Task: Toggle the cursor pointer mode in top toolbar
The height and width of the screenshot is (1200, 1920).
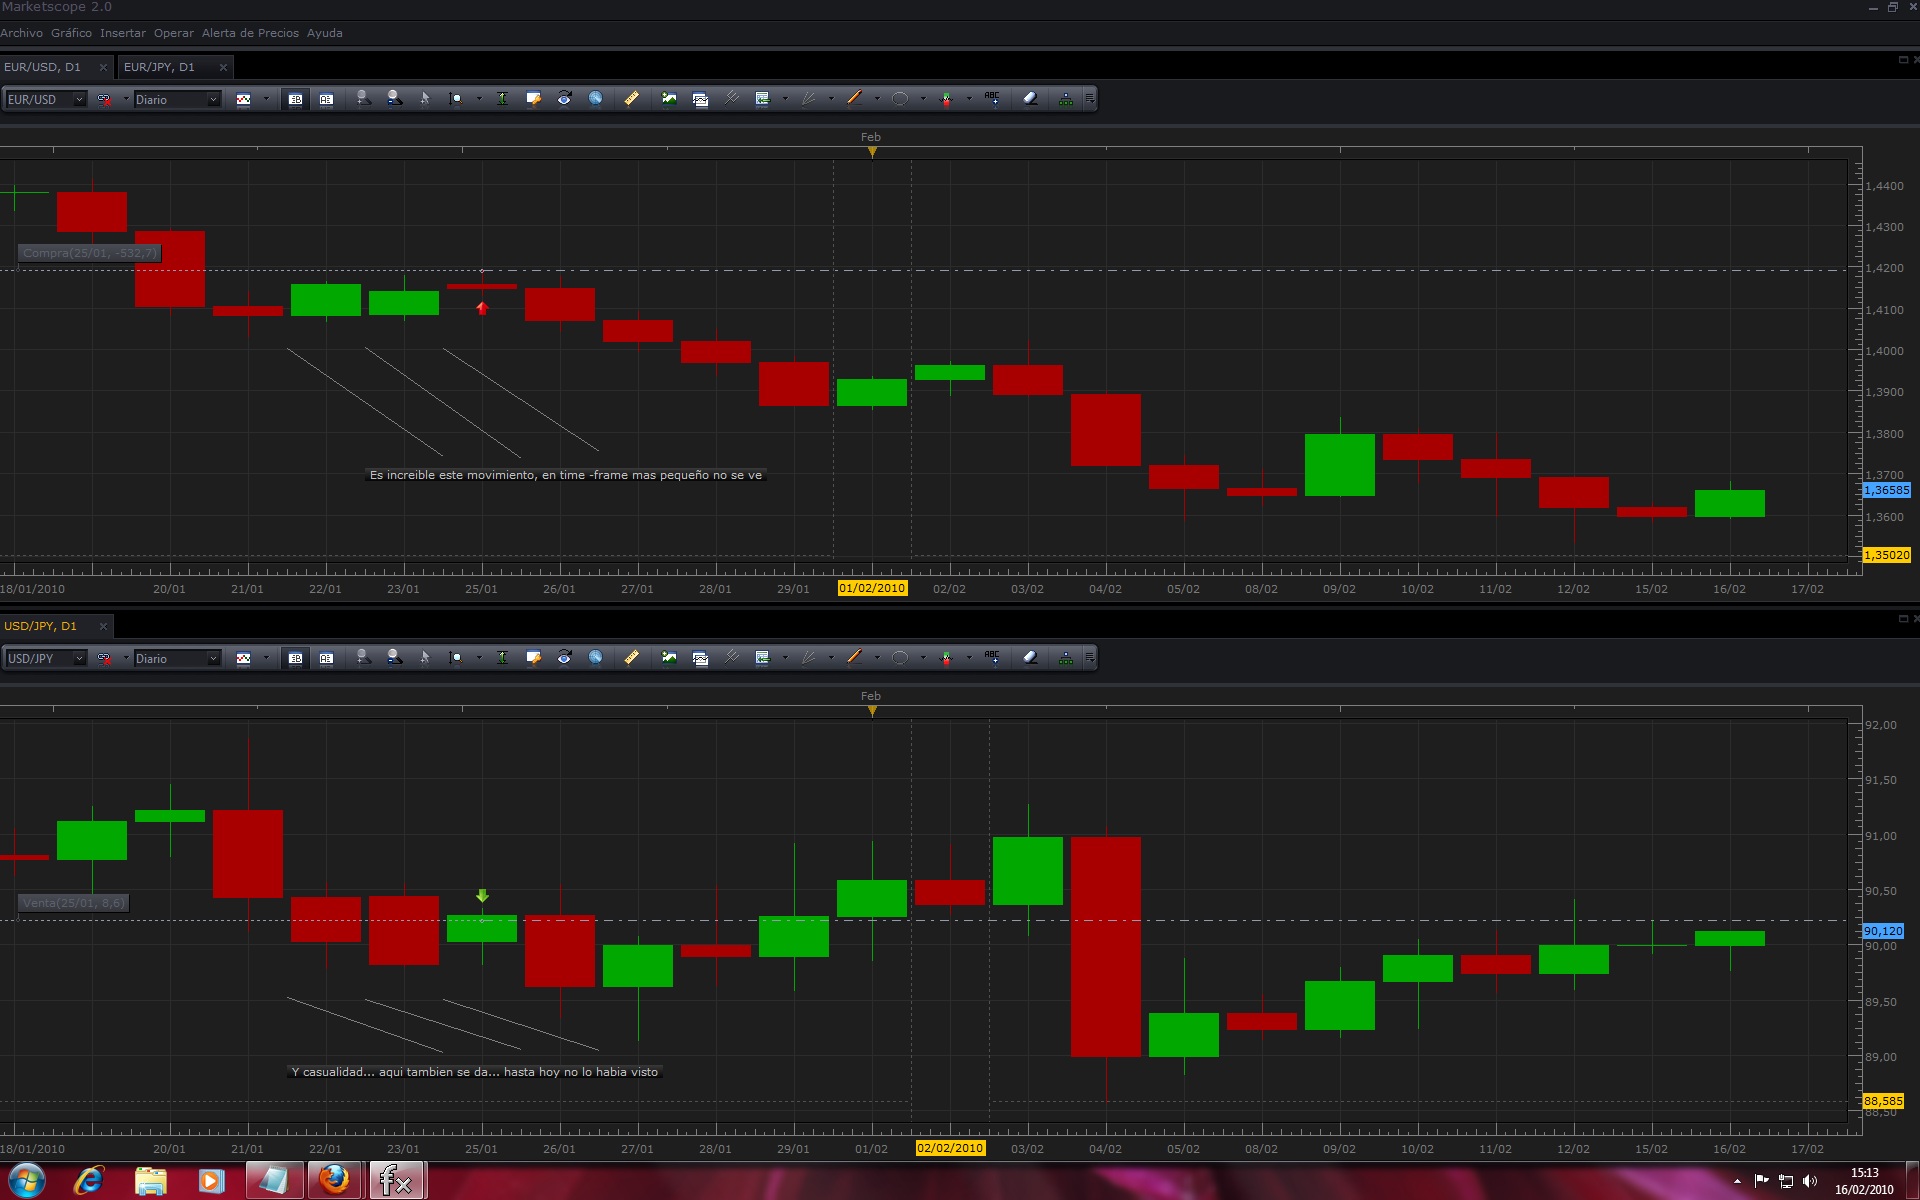Action: (x=425, y=99)
